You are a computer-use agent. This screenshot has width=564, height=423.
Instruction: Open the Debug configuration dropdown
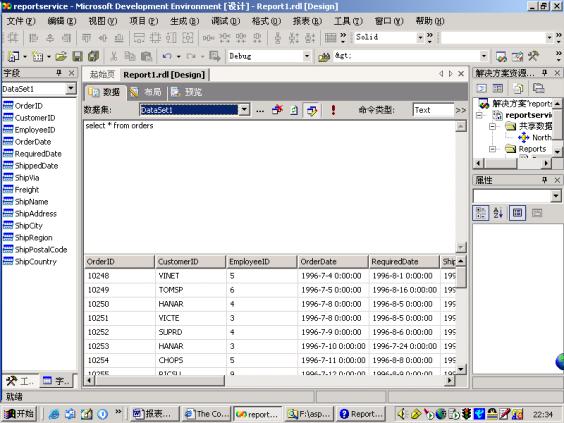point(307,56)
